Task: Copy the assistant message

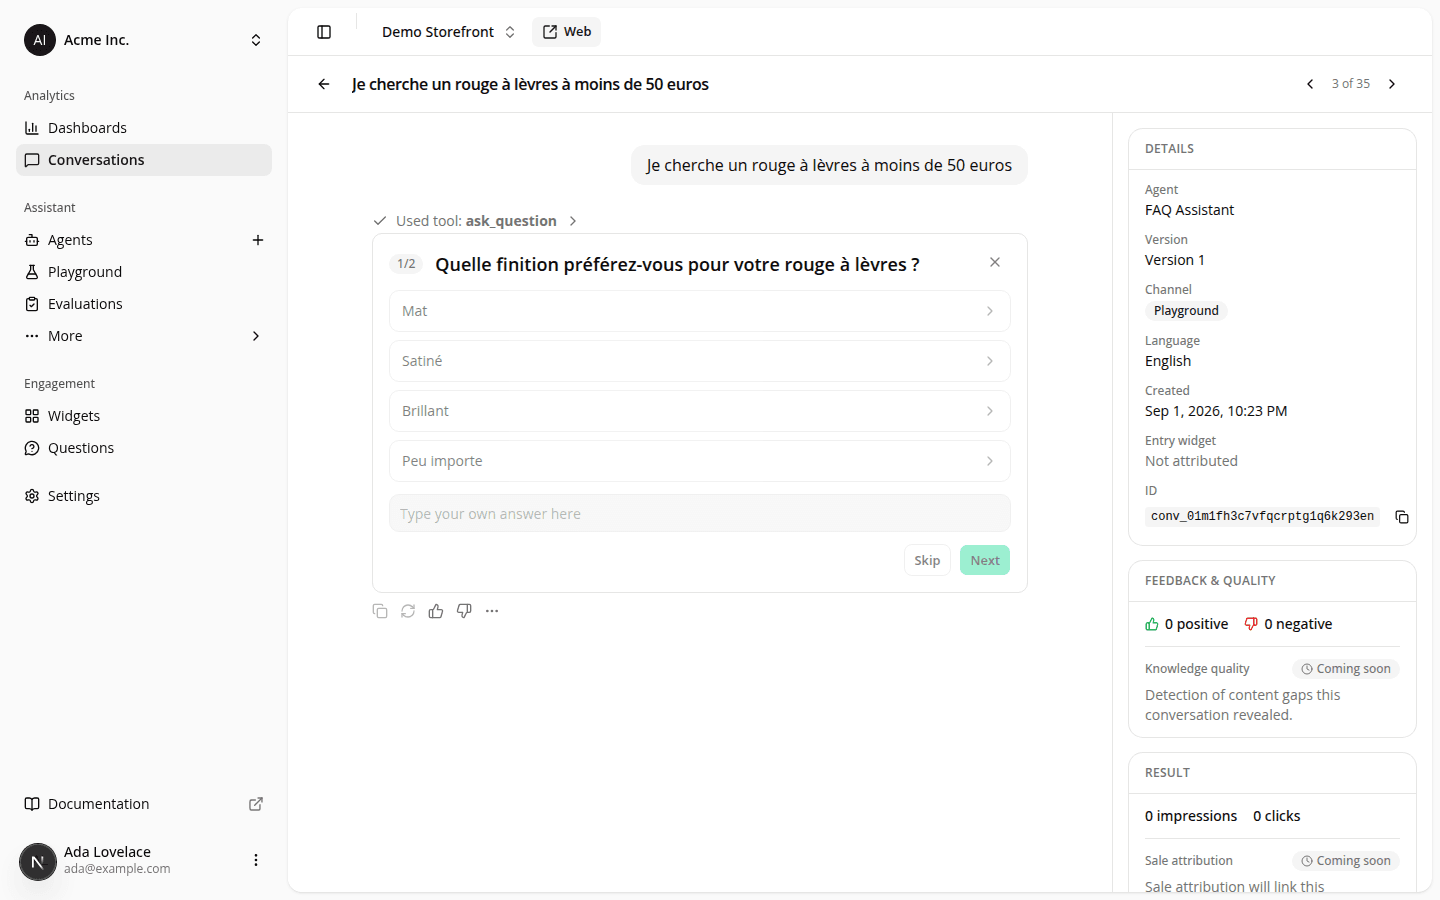Action: tap(380, 611)
